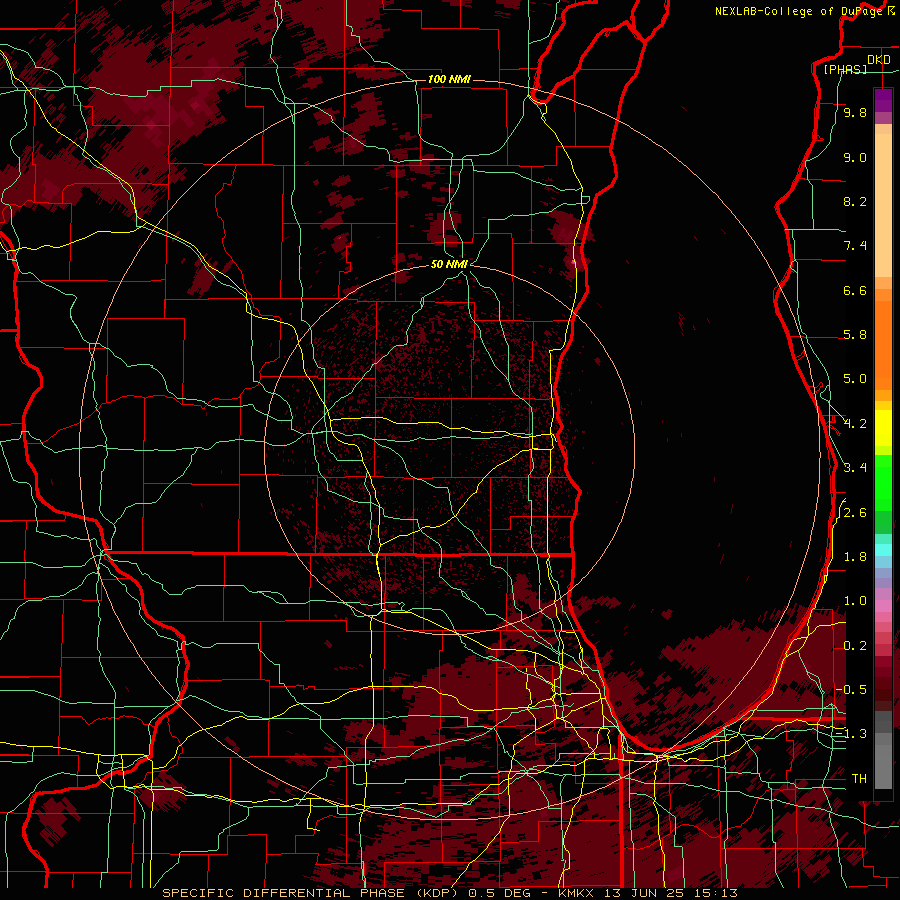Pick the bright green segment of the color bar
Image resolution: width=900 pixels, height=900 pixels.
[883, 482]
